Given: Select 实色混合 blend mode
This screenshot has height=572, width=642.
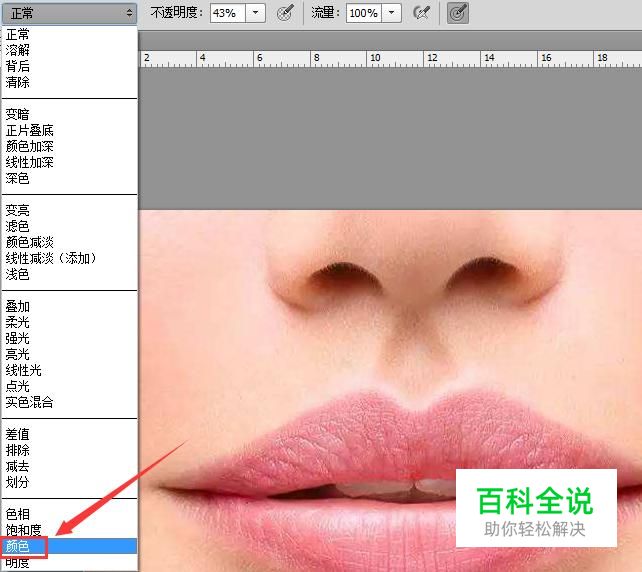Looking at the screenshot, I should [x=69, y=402].
